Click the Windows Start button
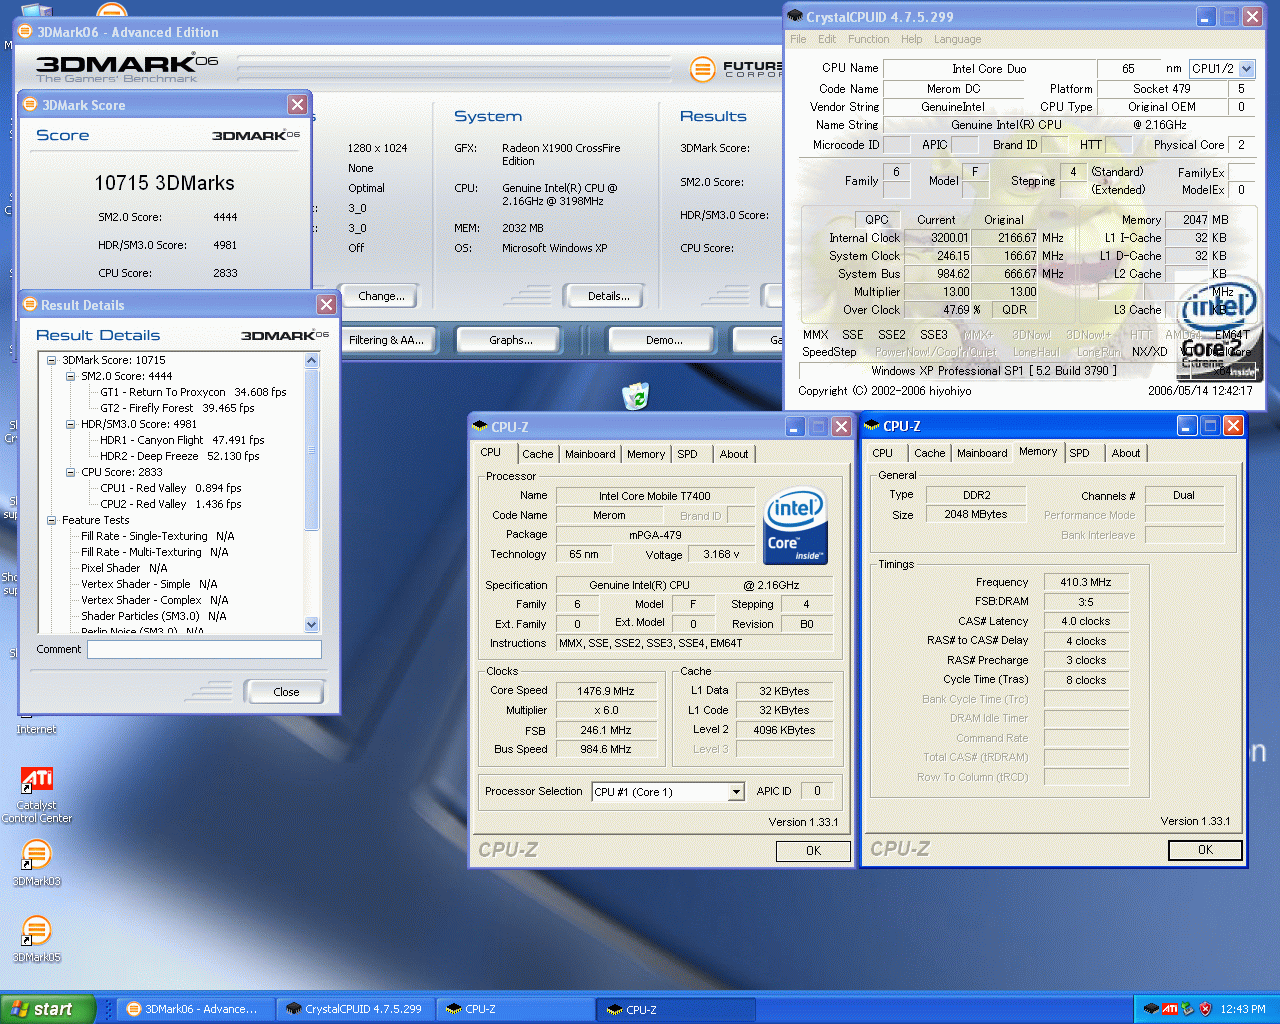Screen dimensions: 1280x1024 [48, 1009]
